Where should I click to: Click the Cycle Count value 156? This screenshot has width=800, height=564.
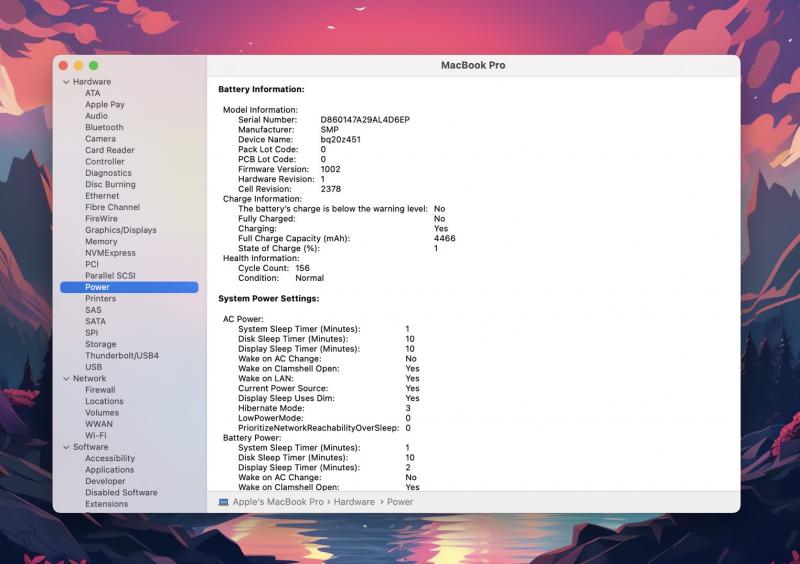coord(303,268)
